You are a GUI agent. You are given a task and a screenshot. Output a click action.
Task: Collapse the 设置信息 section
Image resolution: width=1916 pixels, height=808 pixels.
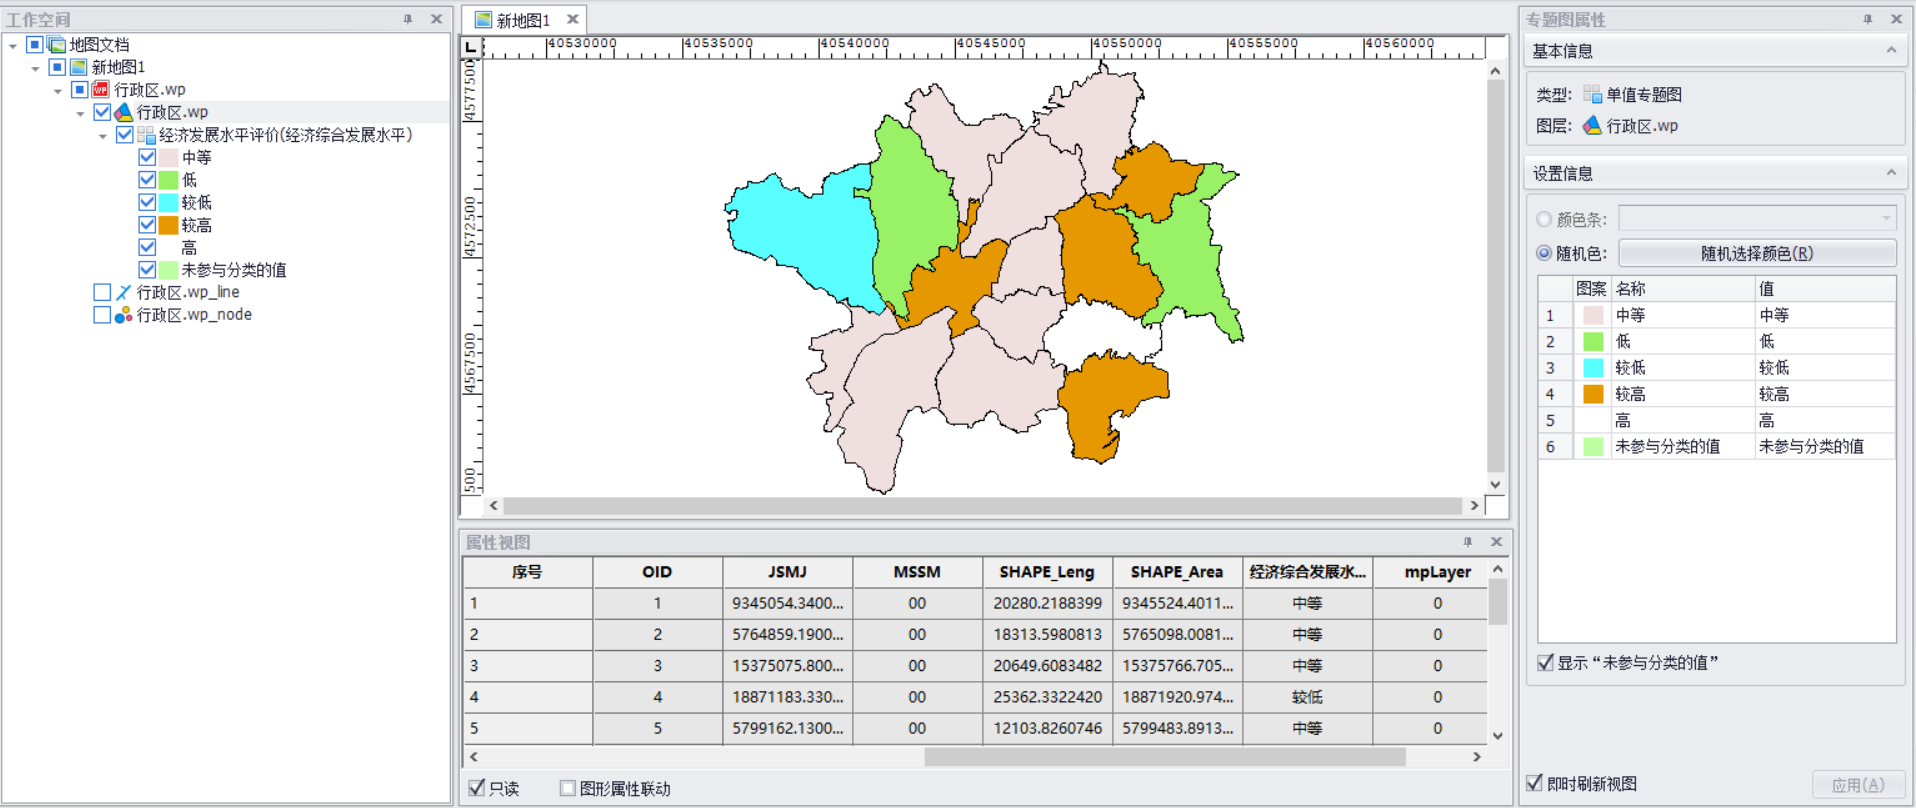click(x=1891, y=173)
